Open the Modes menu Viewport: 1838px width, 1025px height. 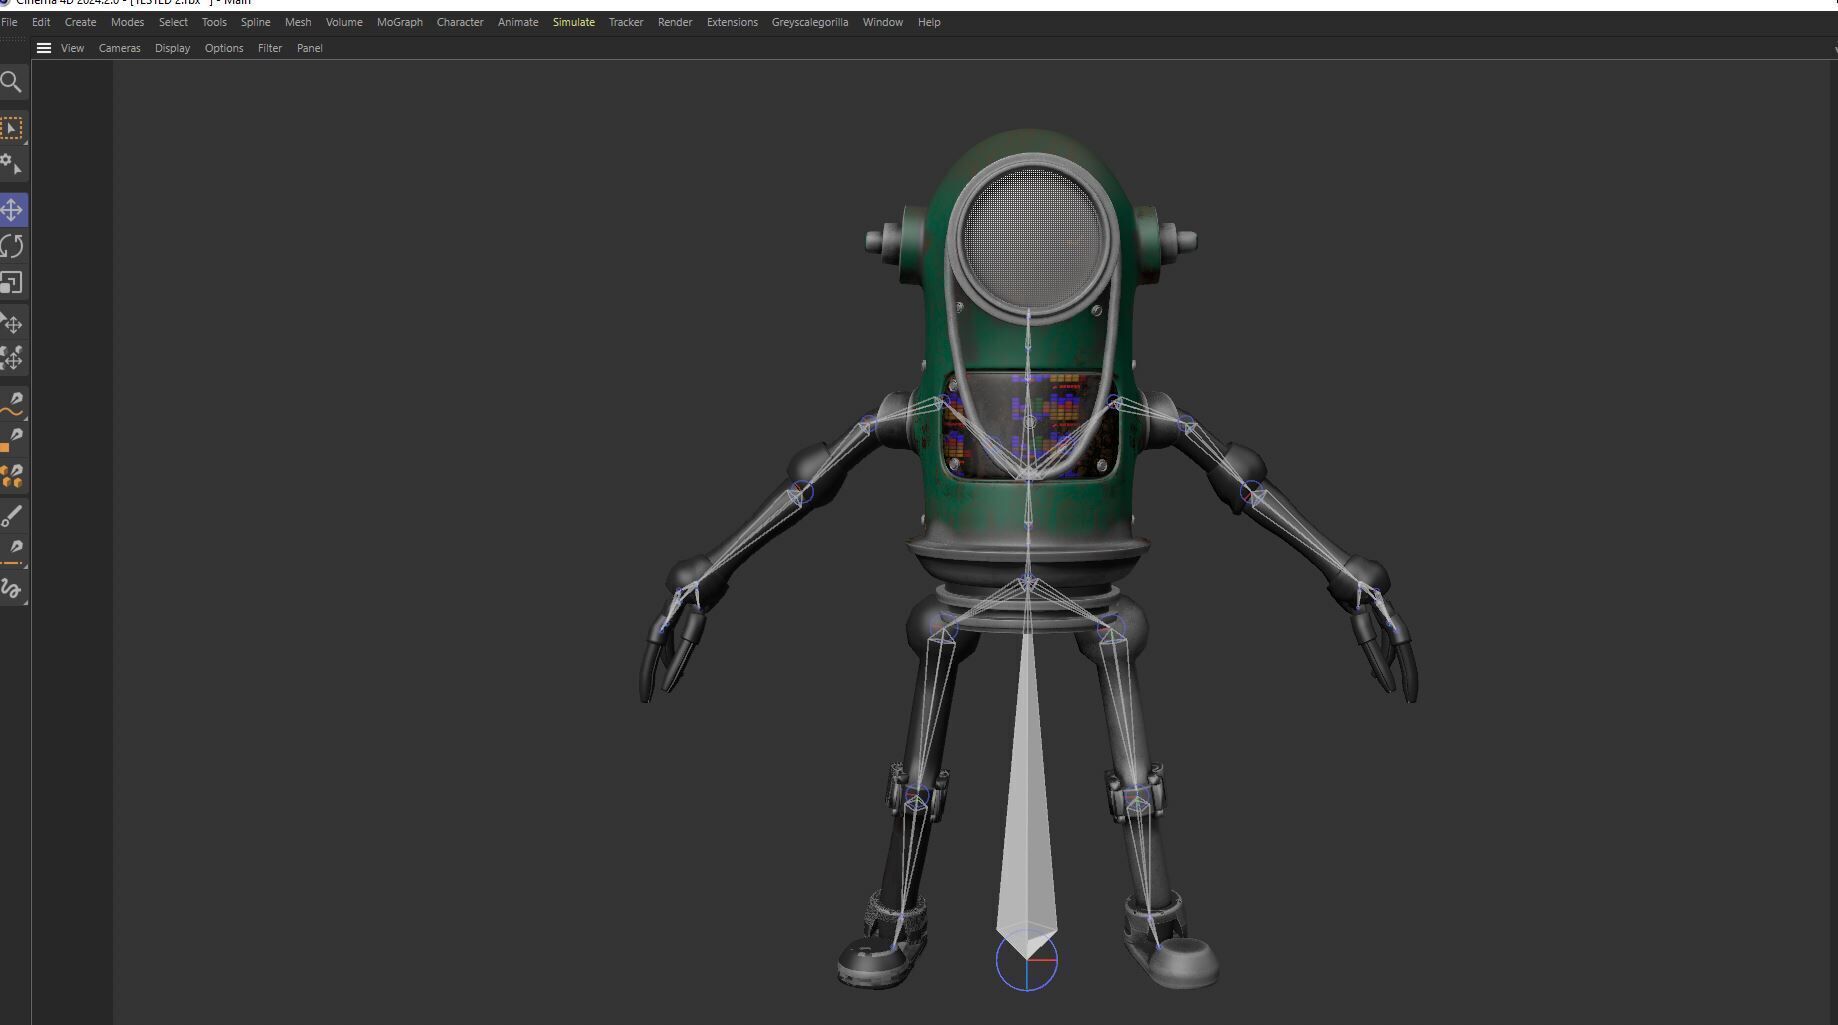click(127, 22)
